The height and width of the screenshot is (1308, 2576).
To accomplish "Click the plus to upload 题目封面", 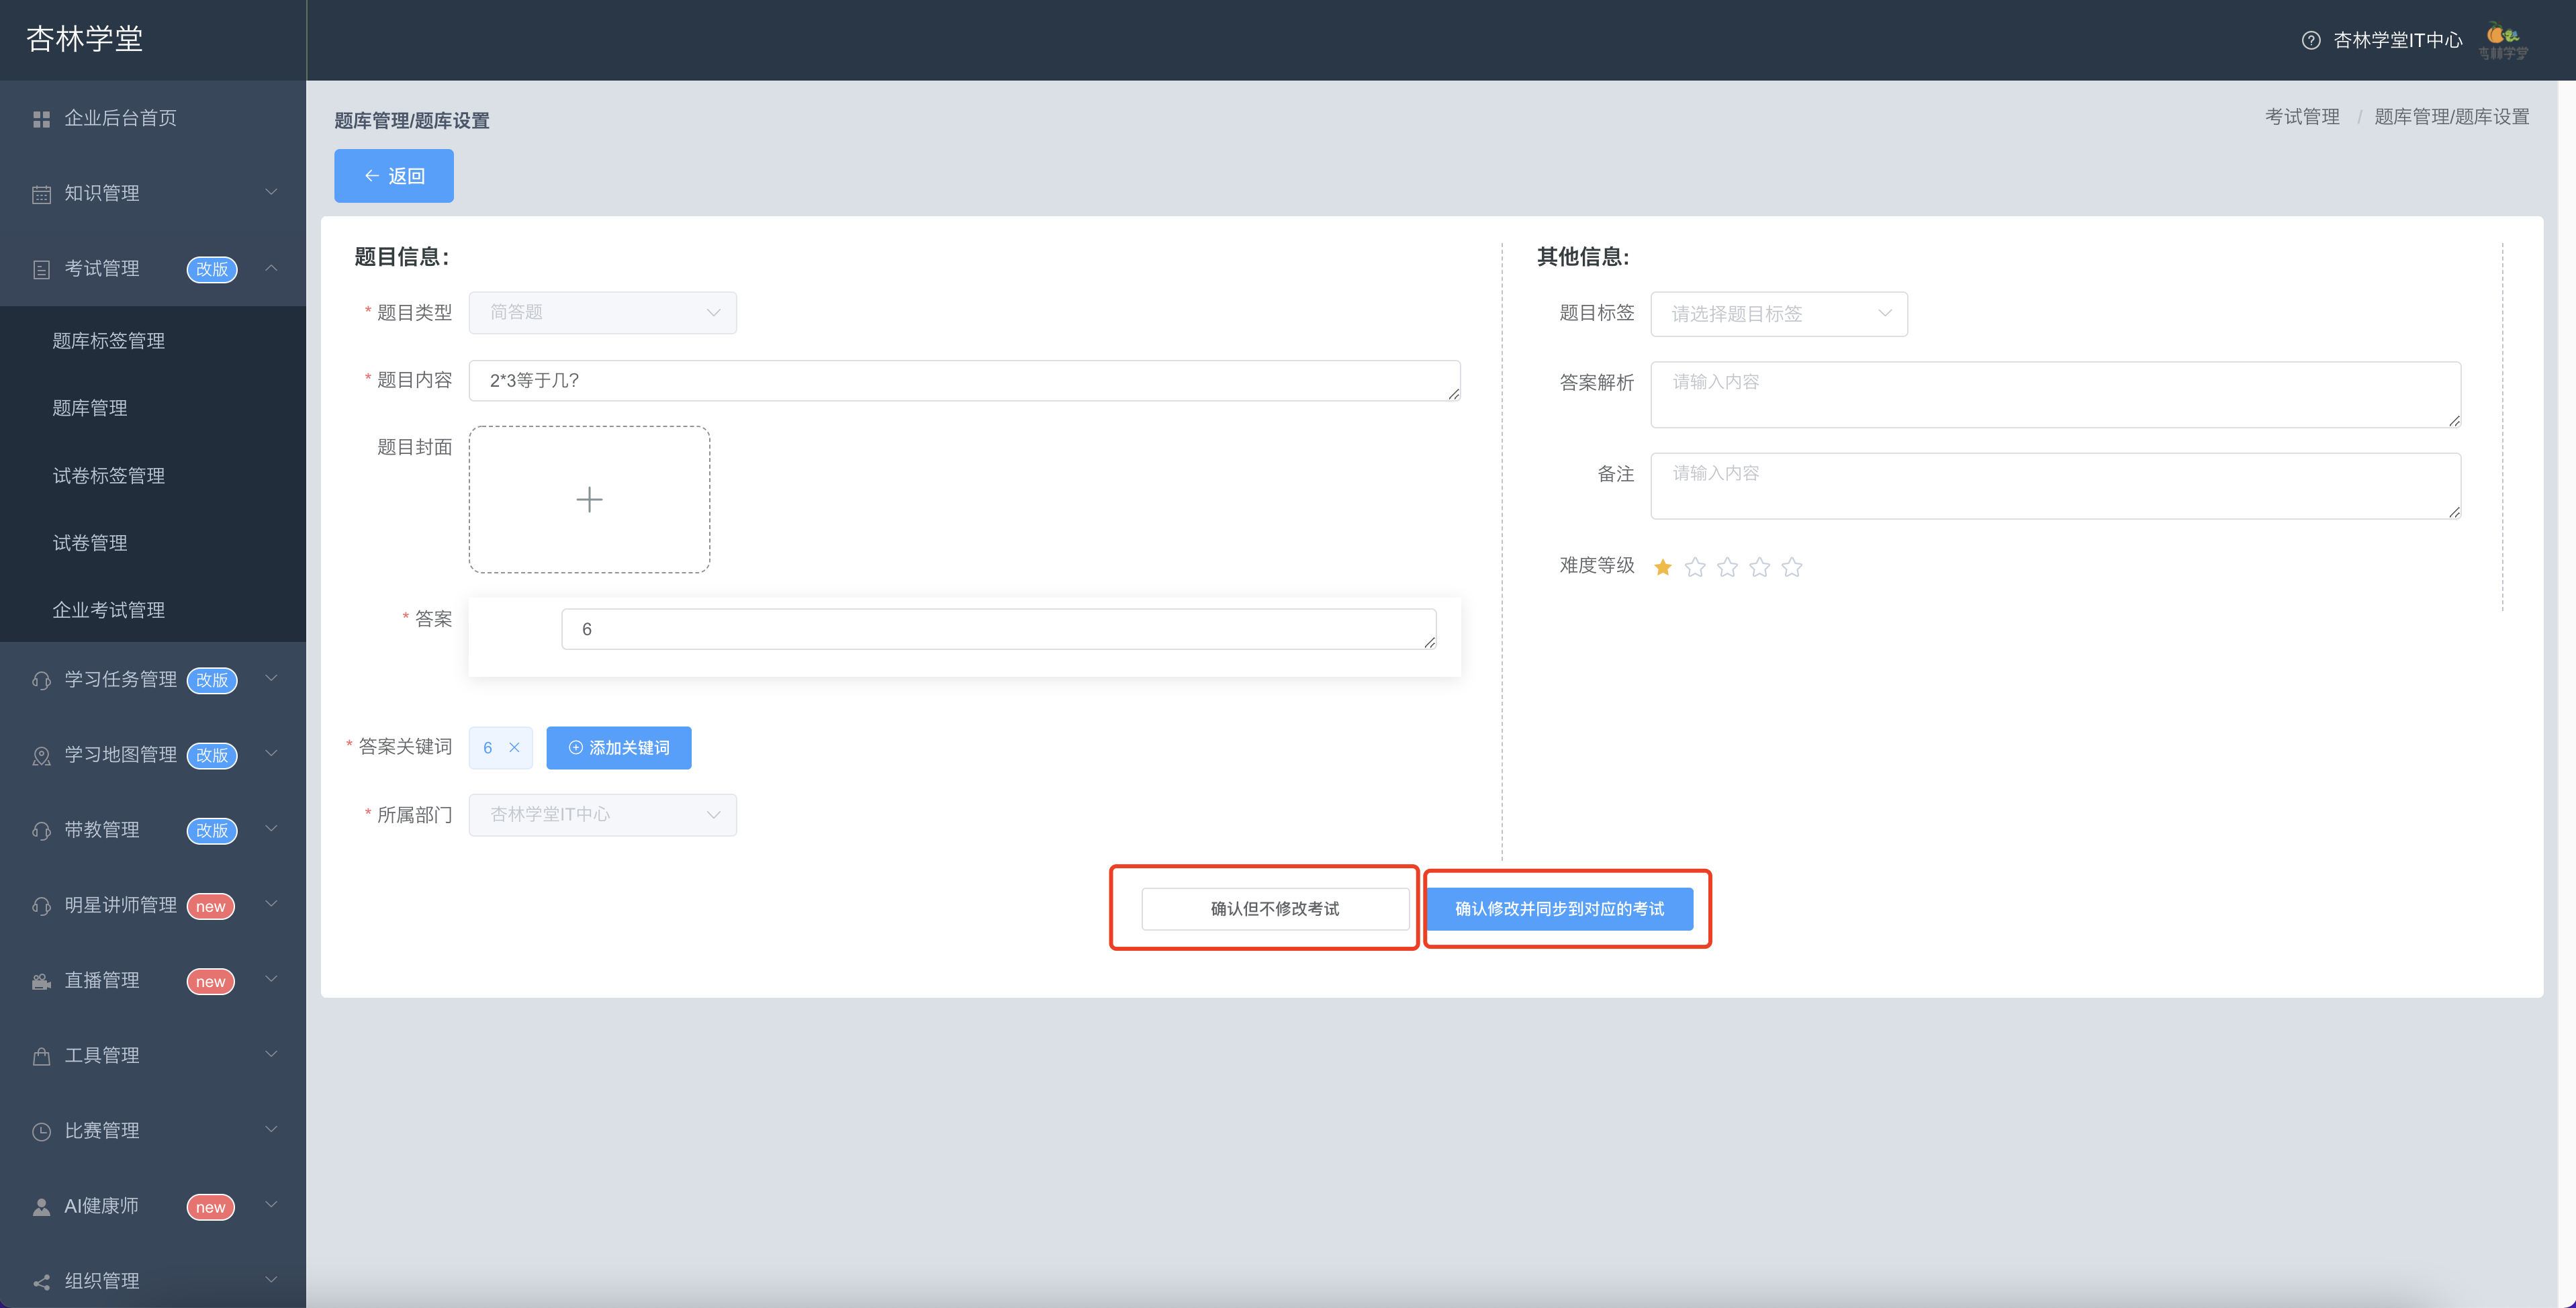I will 589,499.
